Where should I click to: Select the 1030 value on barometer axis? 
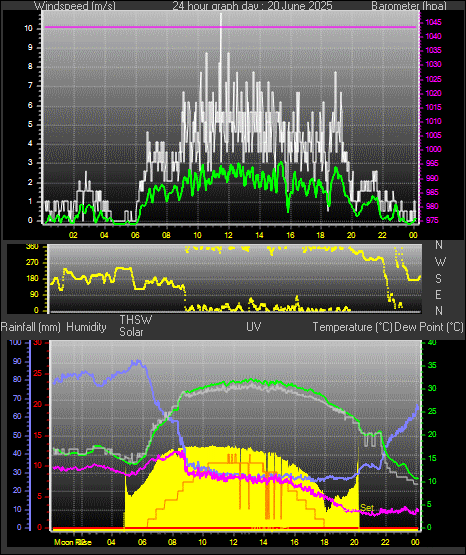(433, 64)
